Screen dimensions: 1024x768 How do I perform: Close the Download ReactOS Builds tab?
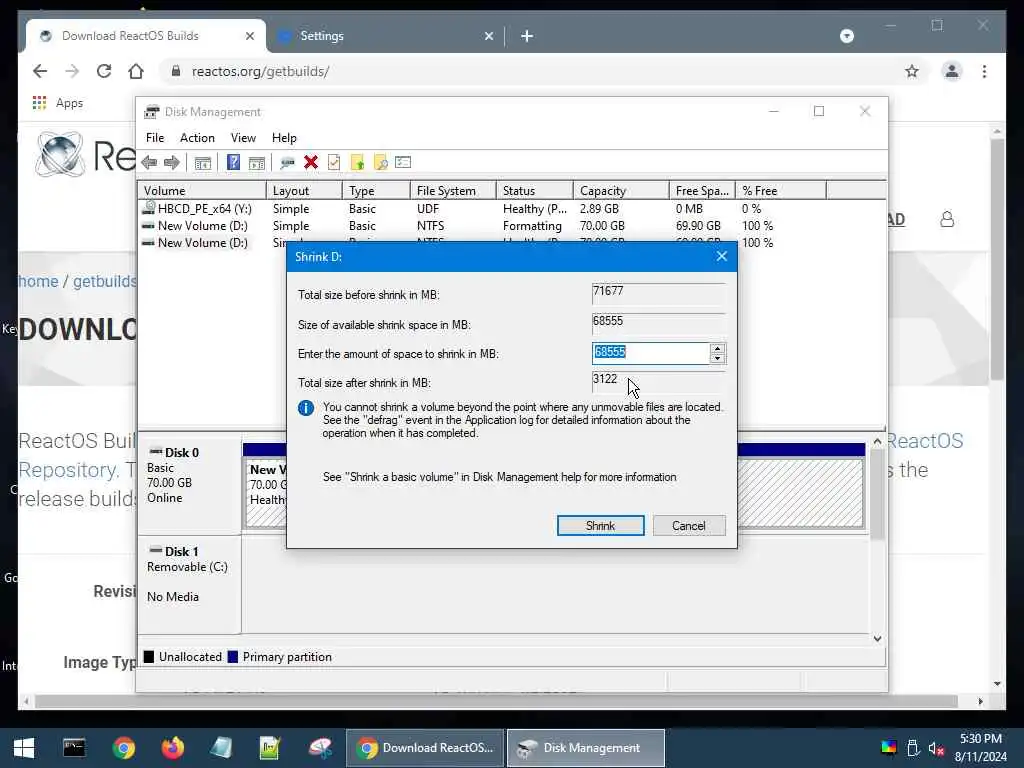tap(249, 36)
